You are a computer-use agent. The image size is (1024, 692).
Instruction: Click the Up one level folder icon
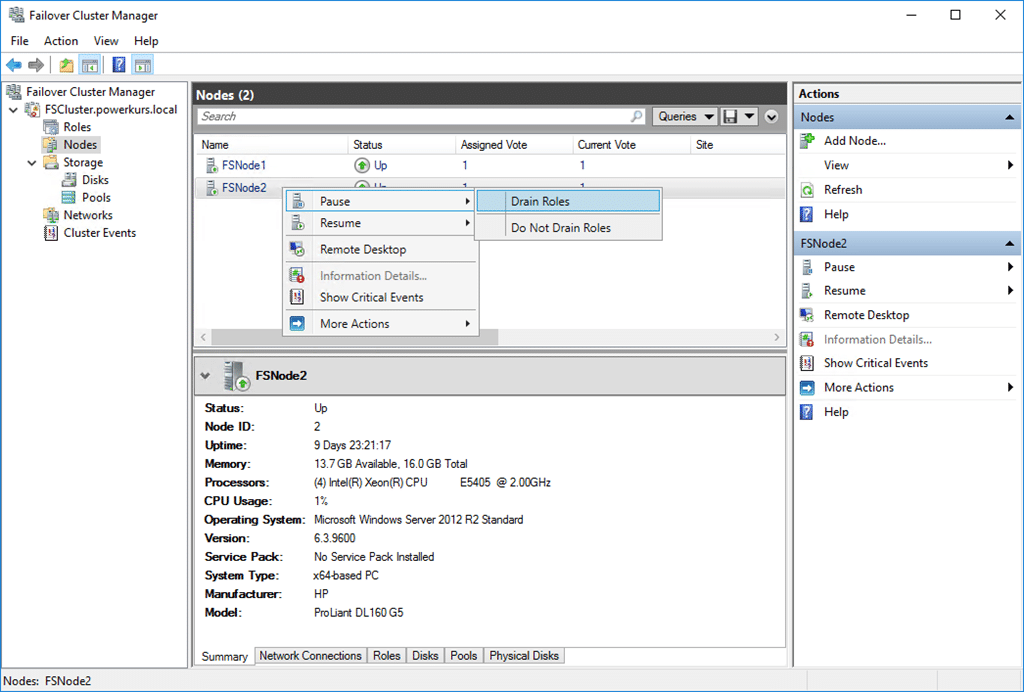[x=66, y=65]
